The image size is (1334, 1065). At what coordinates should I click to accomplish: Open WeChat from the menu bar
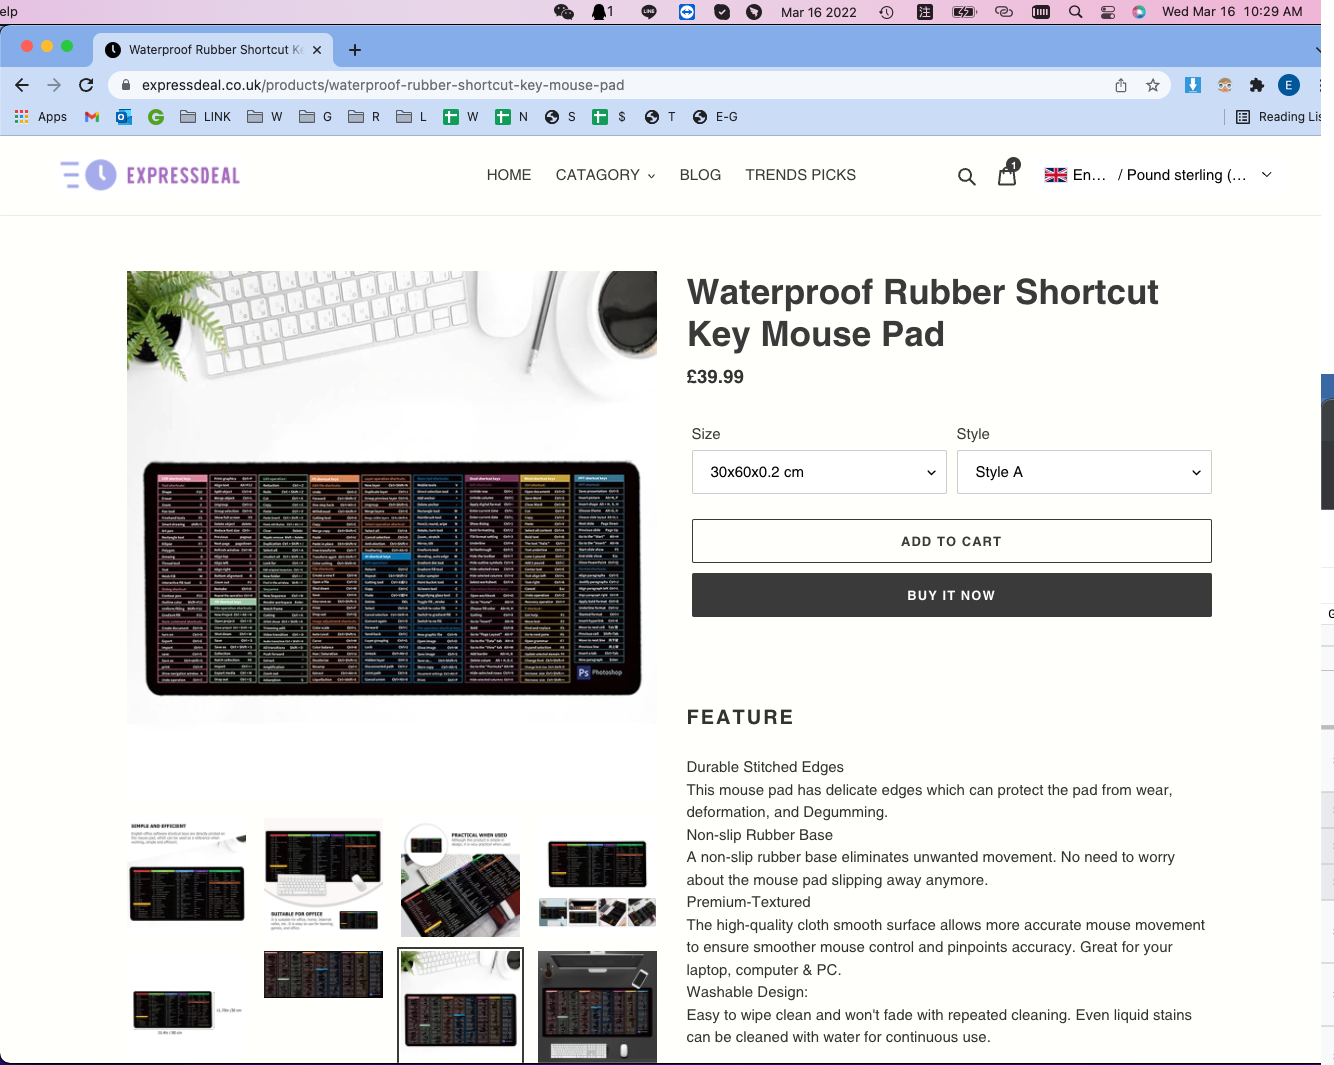(564, 12)
